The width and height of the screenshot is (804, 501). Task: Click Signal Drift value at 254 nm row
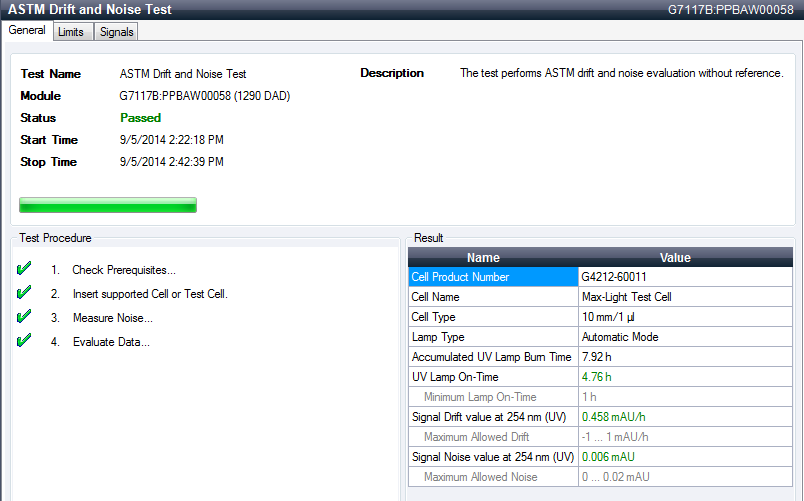click(x=493, y=417)
